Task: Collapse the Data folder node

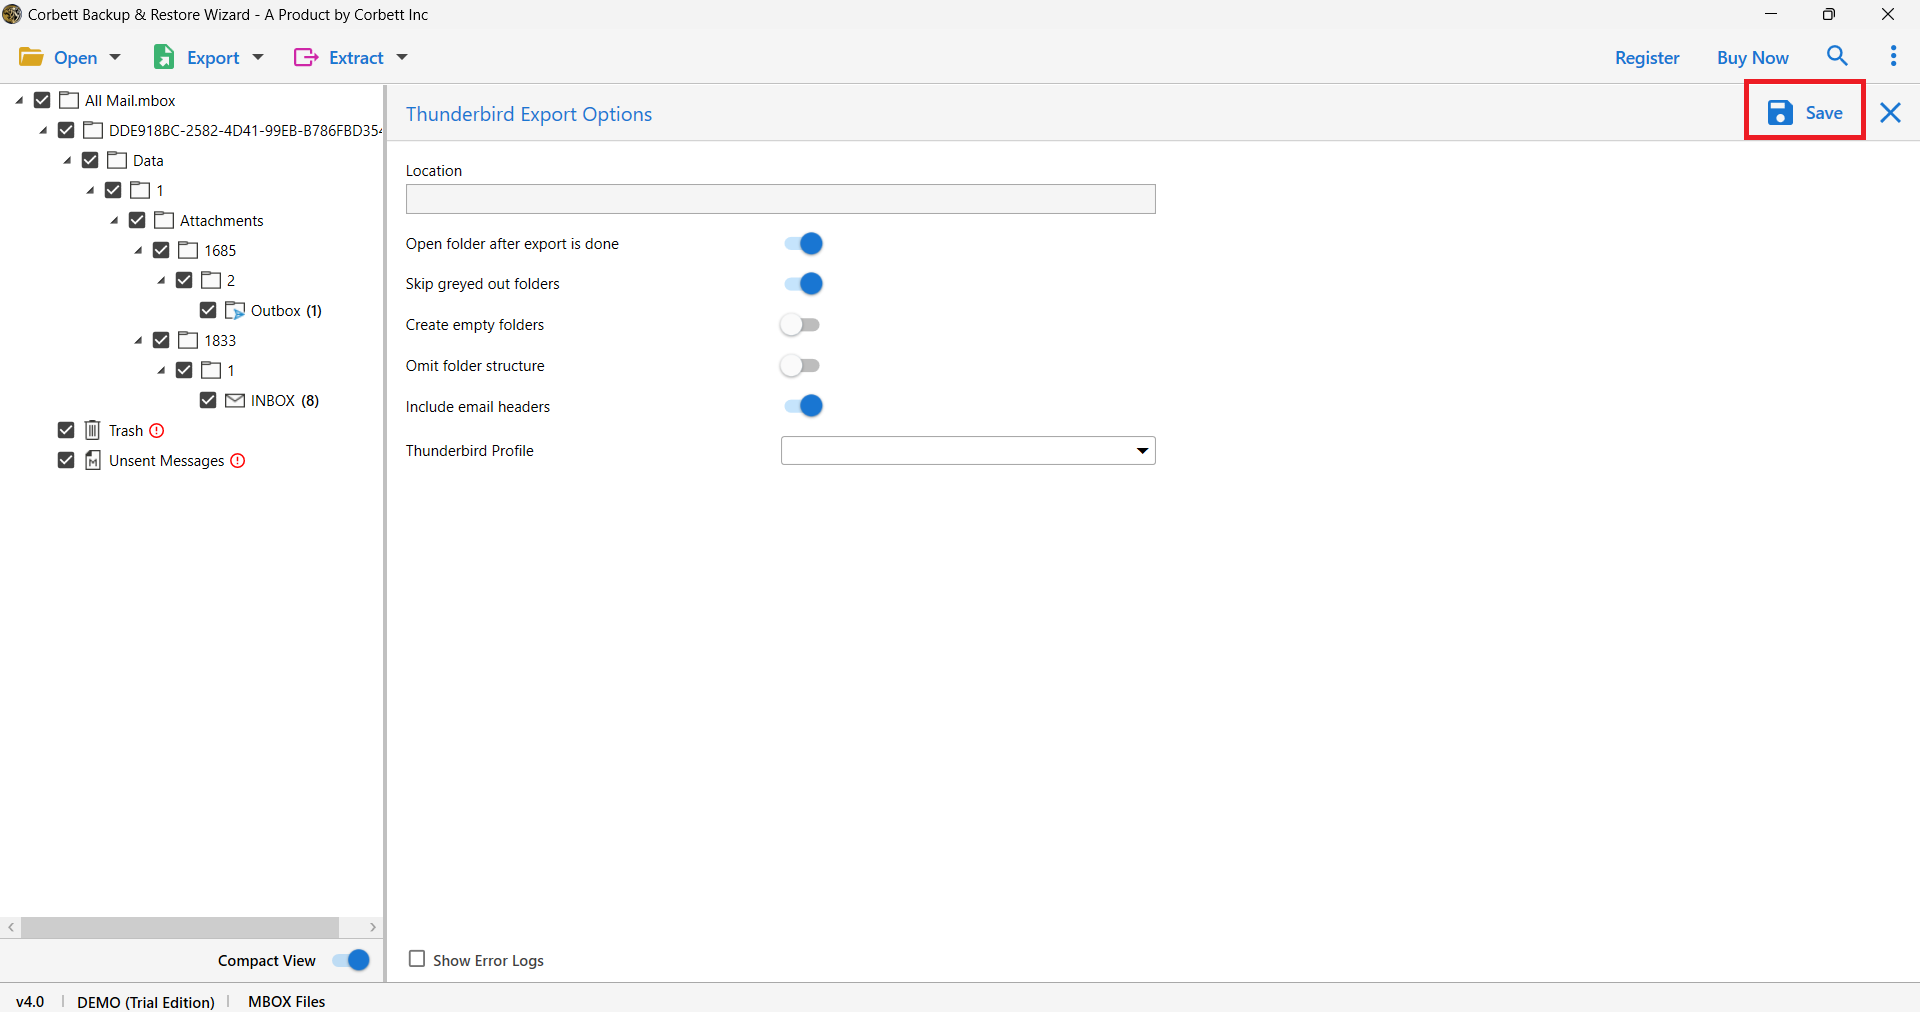Action: tap(67, 160)
